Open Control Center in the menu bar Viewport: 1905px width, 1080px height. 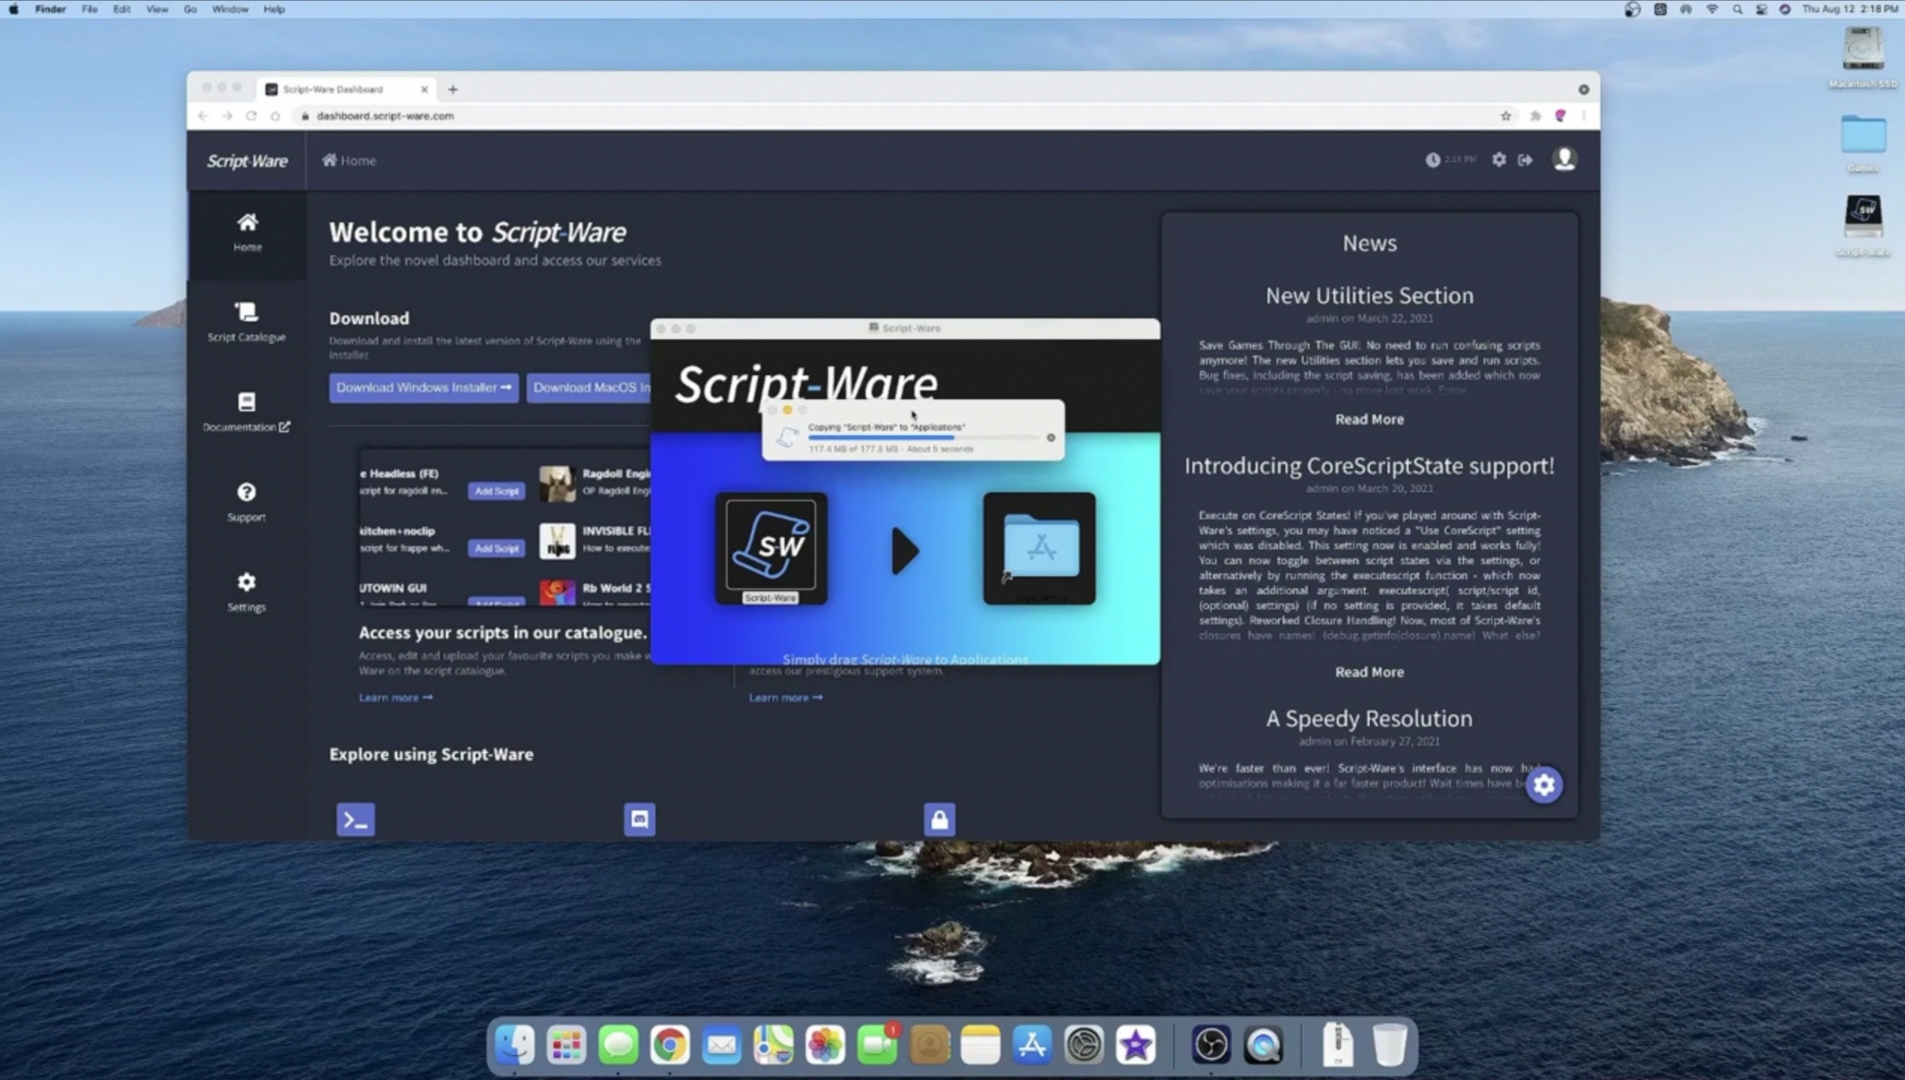click(x=1761, y=9)
